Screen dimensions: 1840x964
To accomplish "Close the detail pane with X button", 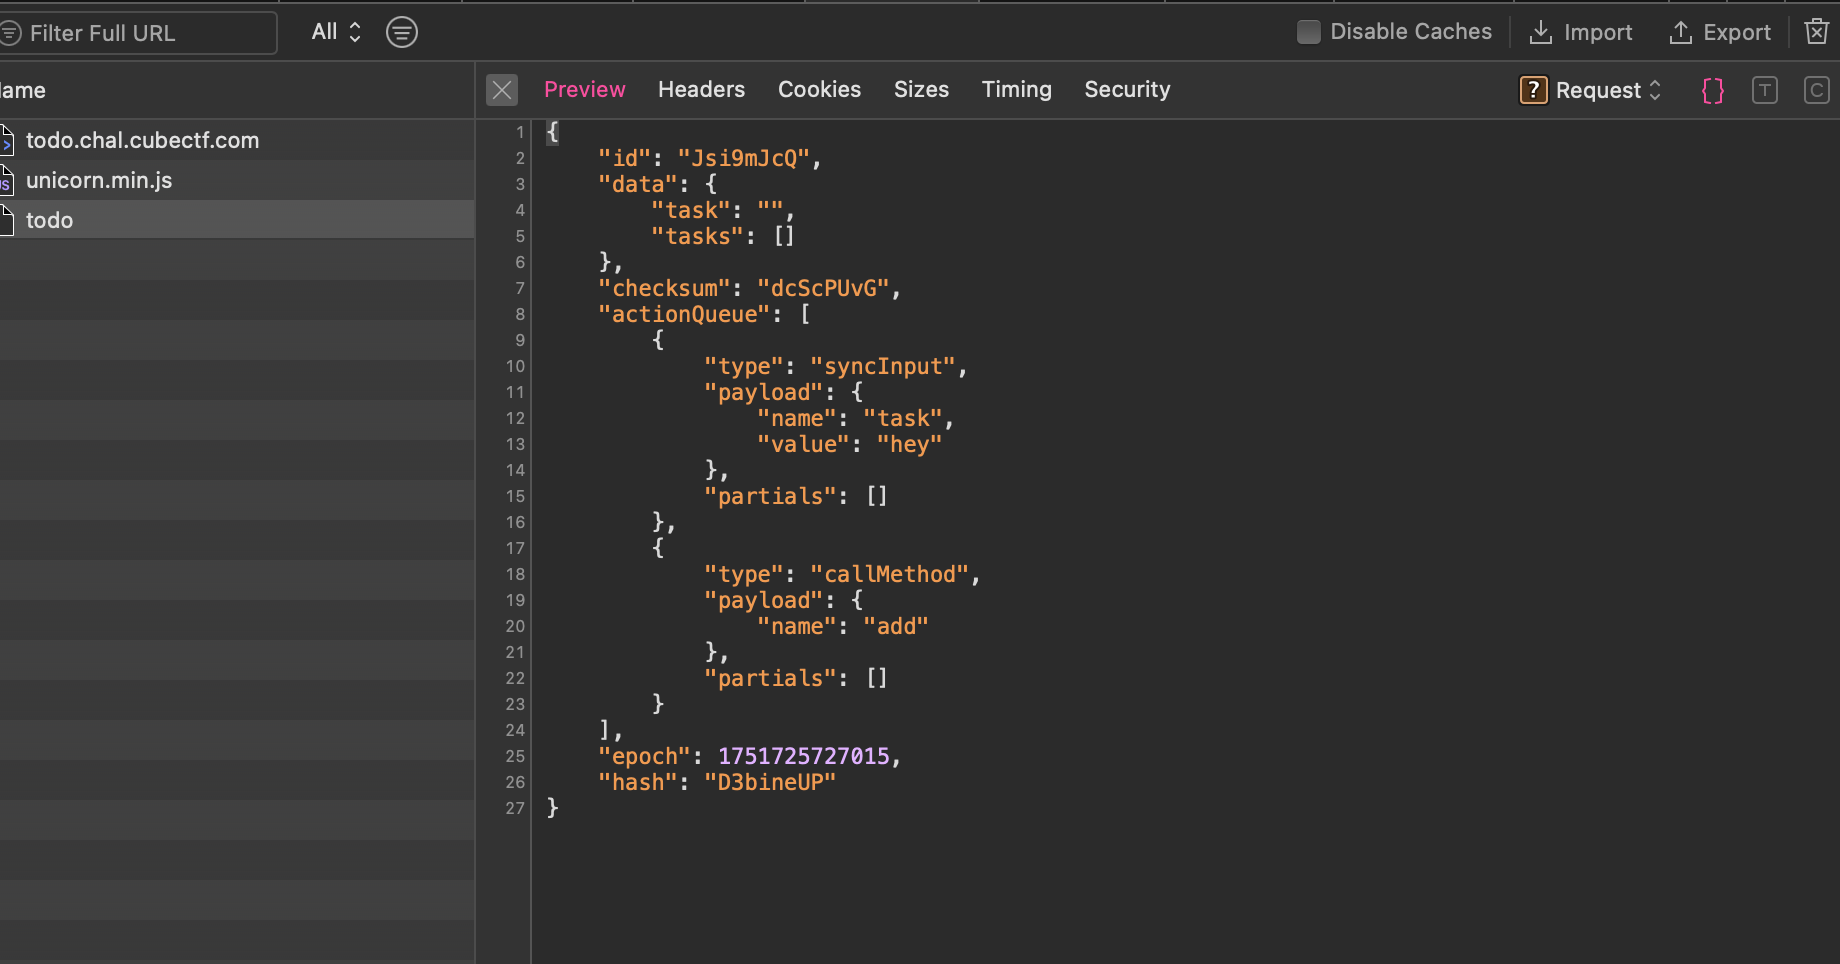I will point(502,90).
